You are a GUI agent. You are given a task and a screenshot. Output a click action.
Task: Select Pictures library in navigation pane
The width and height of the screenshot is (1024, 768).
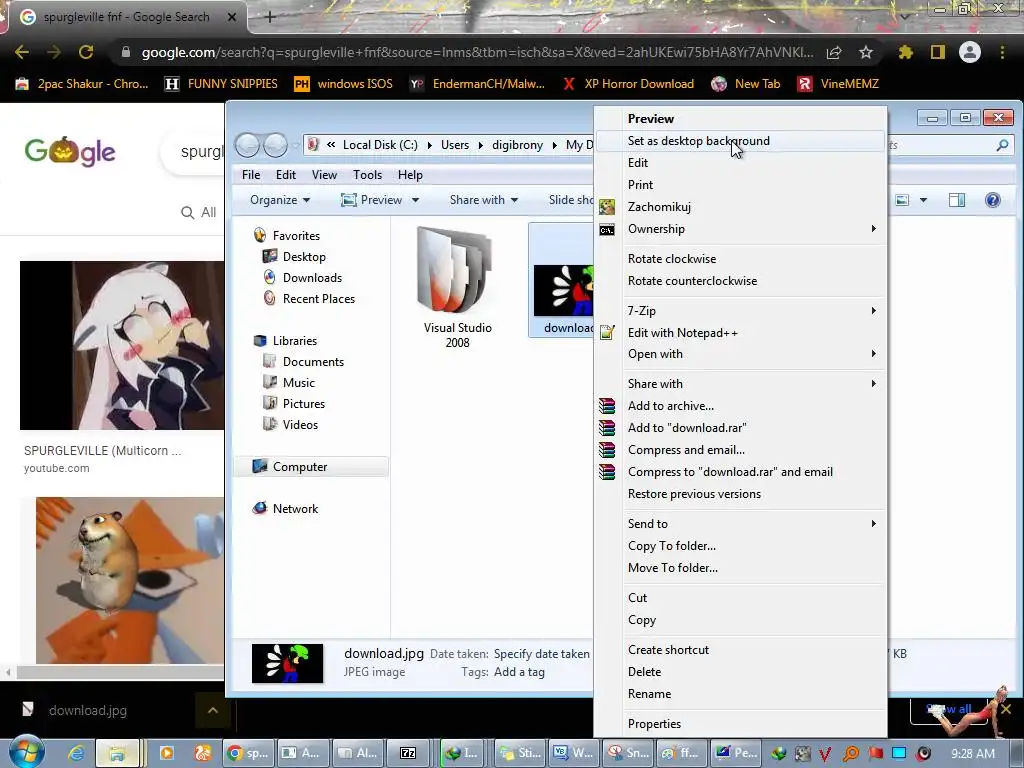[294, 404]
